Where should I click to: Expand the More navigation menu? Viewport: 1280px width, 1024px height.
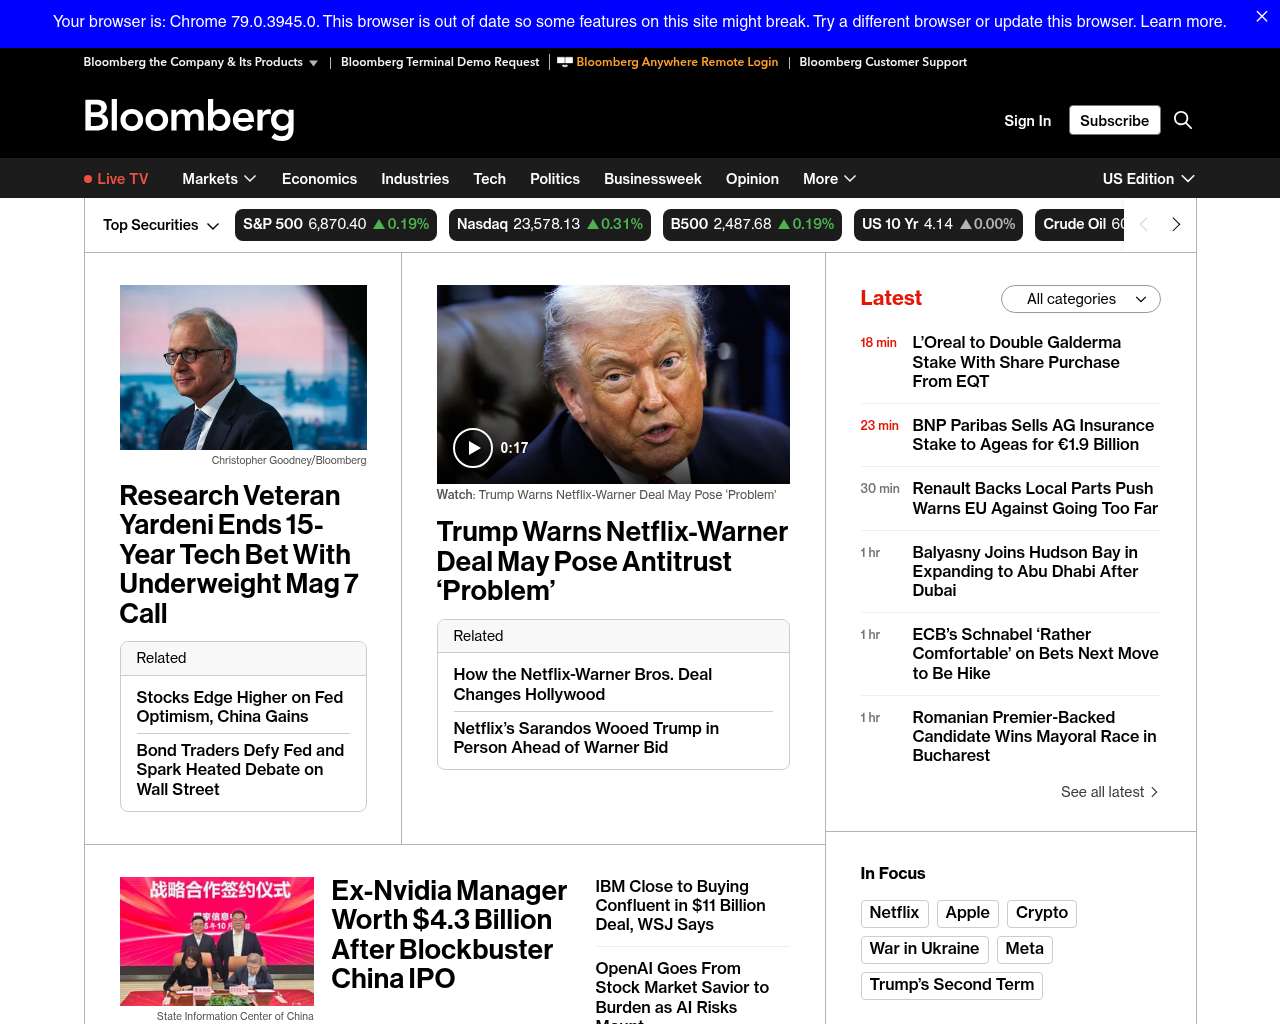tap(829, 179)
